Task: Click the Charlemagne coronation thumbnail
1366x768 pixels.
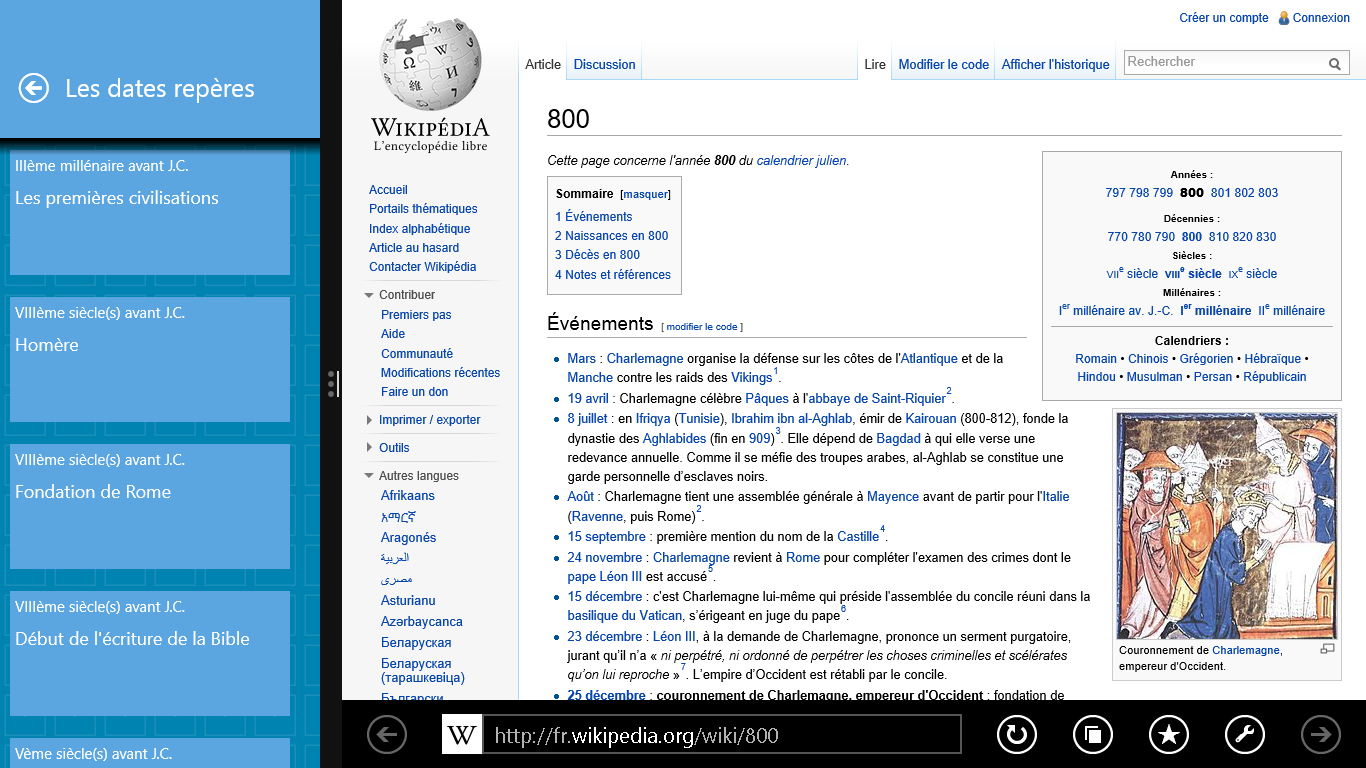Action: [x=1227, y=526]
